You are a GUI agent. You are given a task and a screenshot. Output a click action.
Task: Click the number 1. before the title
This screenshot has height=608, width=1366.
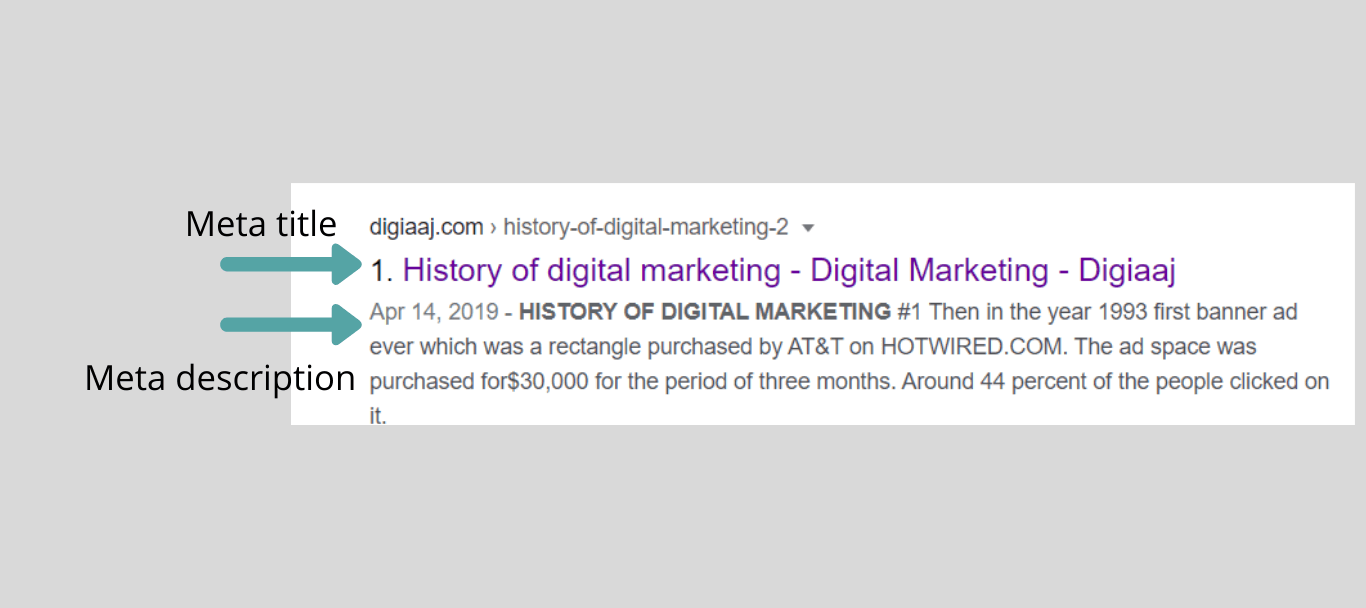point(381,270)
